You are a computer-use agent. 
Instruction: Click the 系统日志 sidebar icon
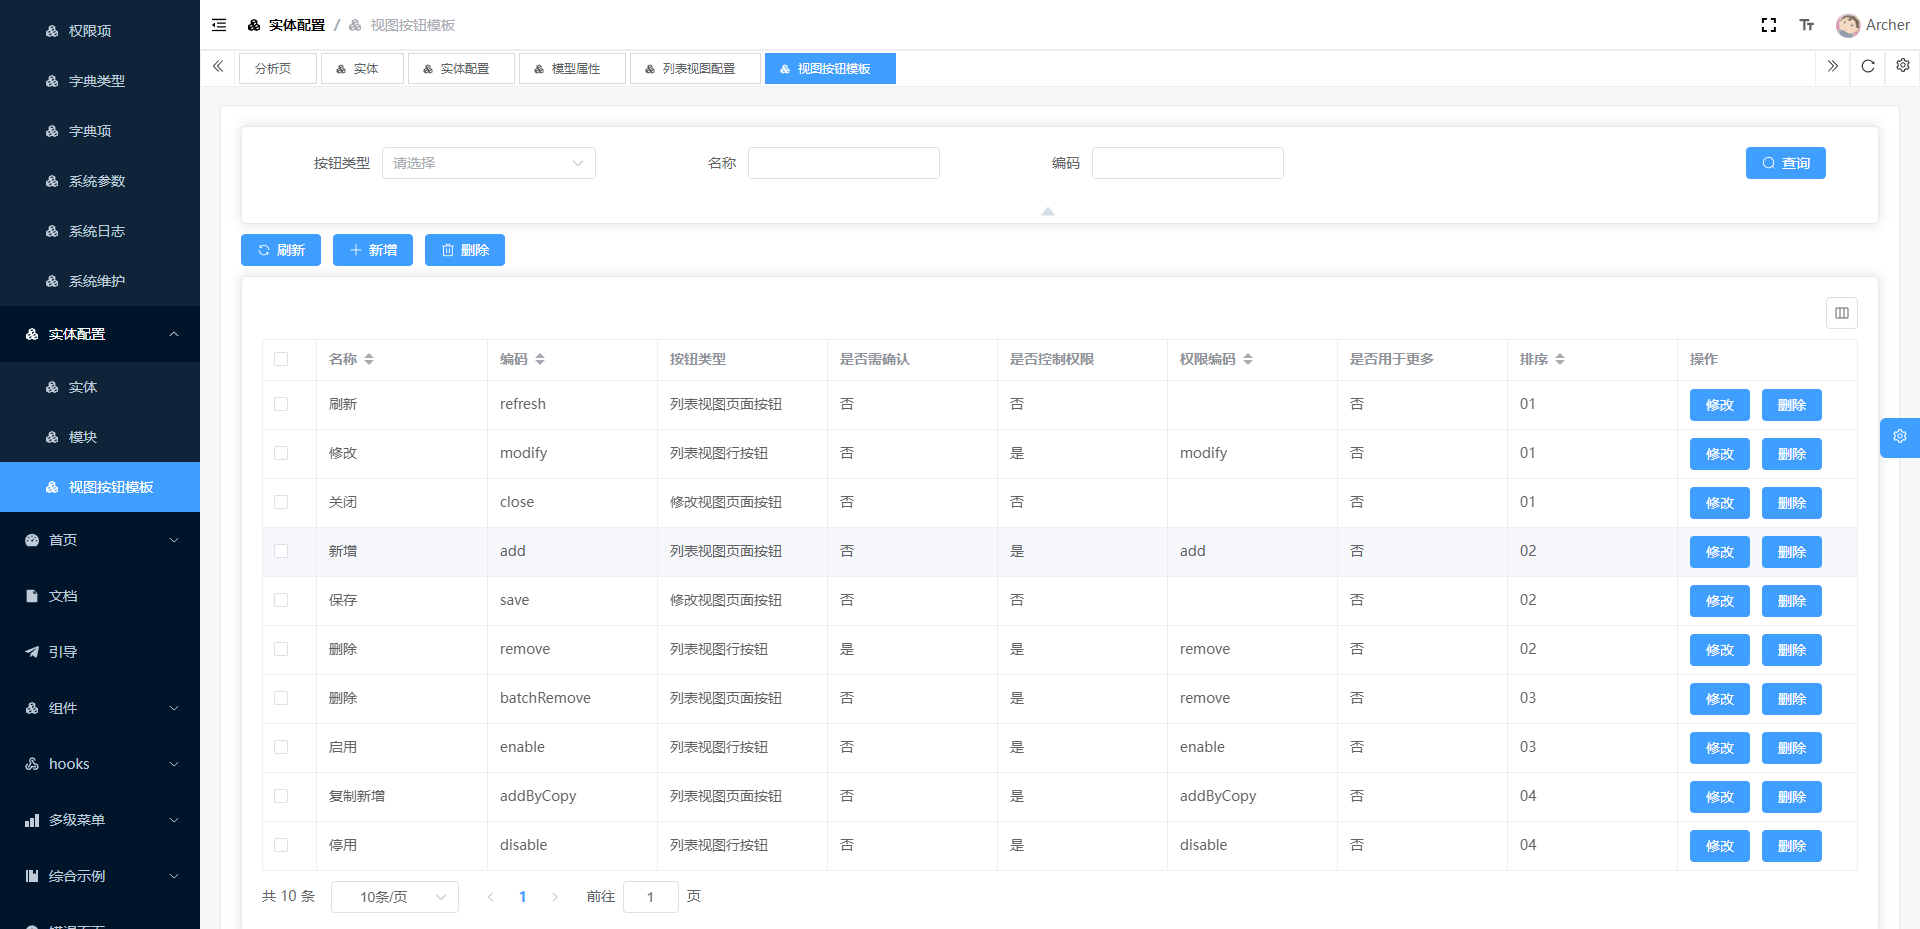52,231
